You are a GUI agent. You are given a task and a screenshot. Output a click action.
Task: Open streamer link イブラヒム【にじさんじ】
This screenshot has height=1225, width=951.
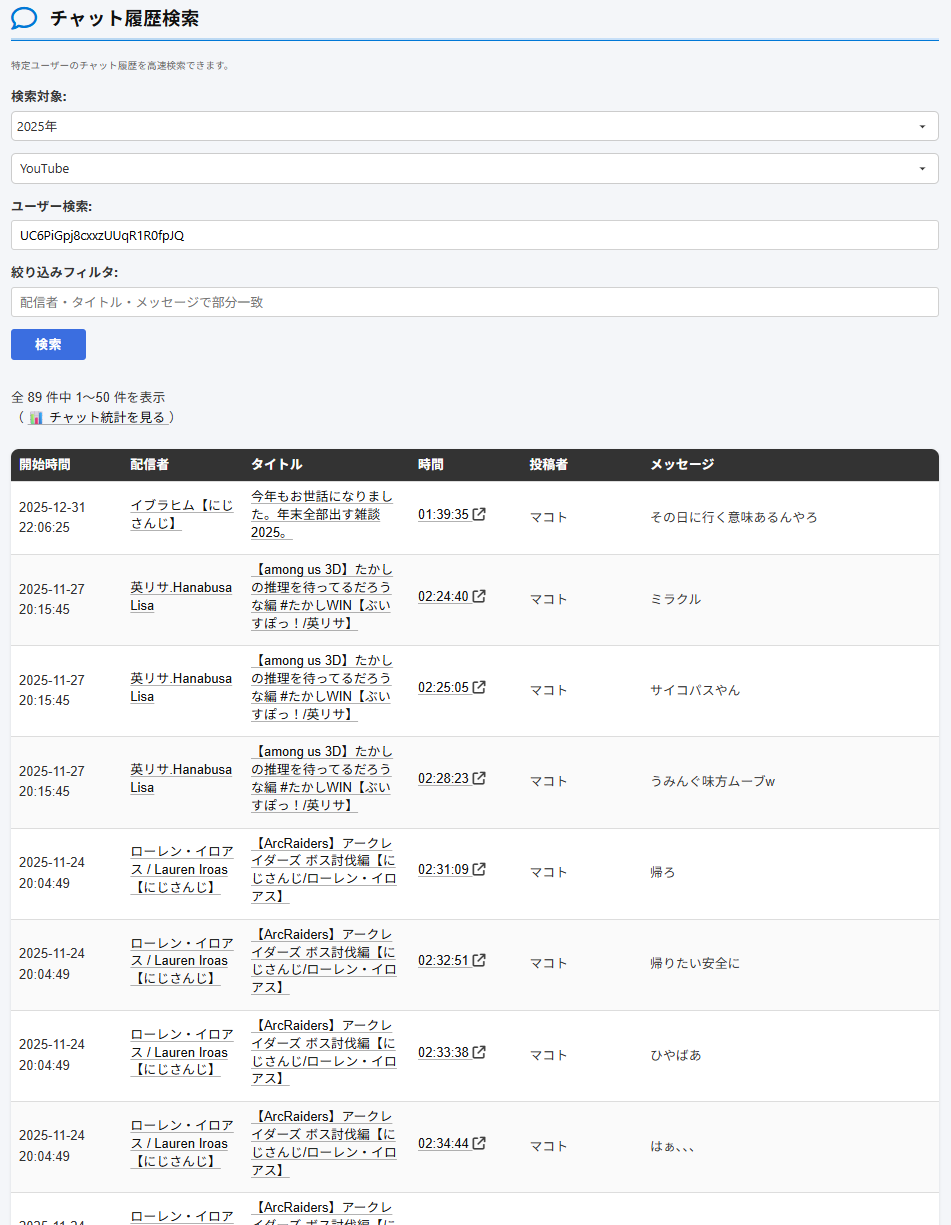(x=181, y=514)
